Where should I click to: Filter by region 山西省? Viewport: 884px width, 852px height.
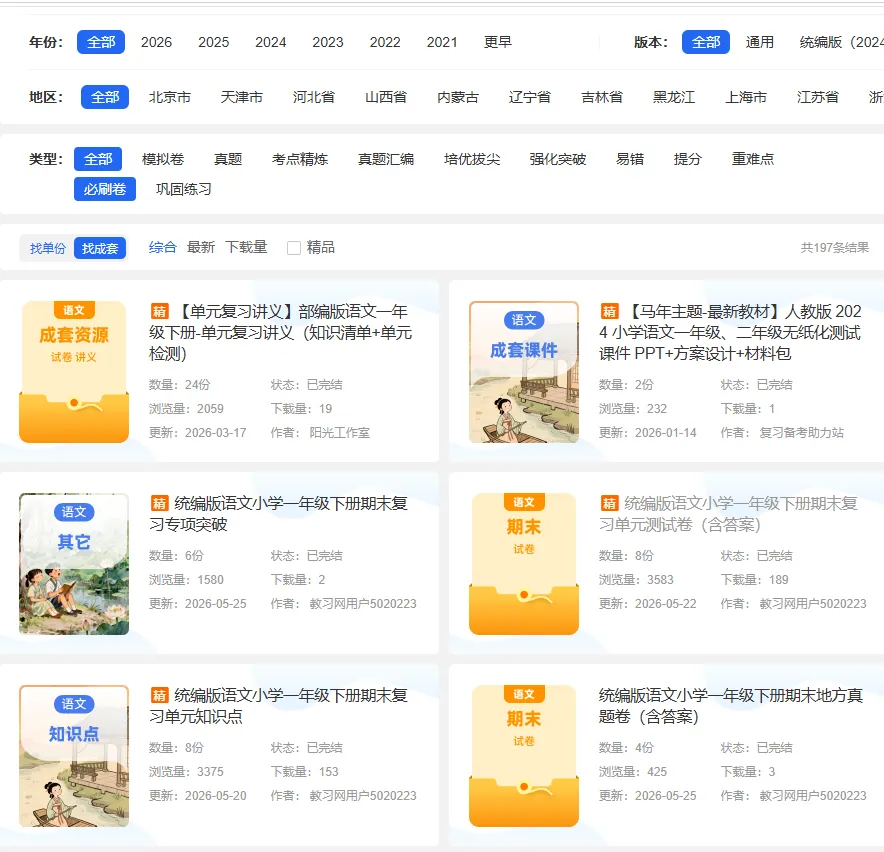[386, 97]
